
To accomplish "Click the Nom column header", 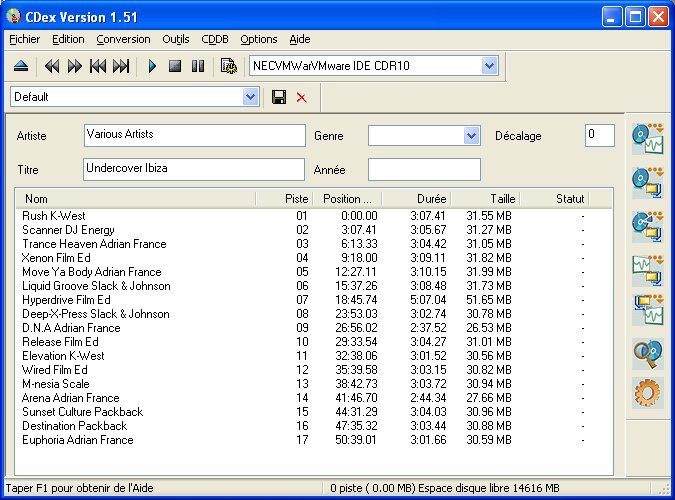I will [x=37, y=199].
